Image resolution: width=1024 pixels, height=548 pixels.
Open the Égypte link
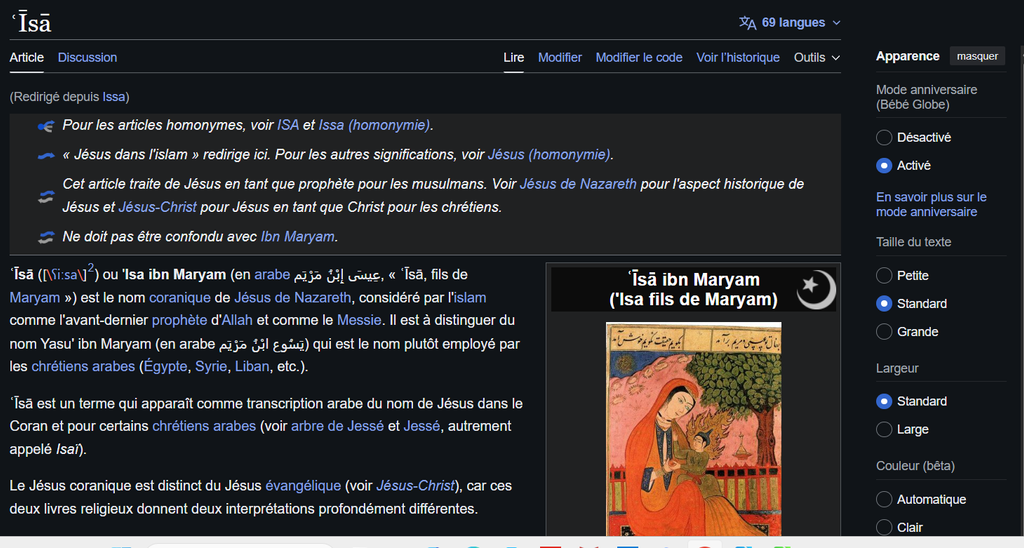(165, 366)
